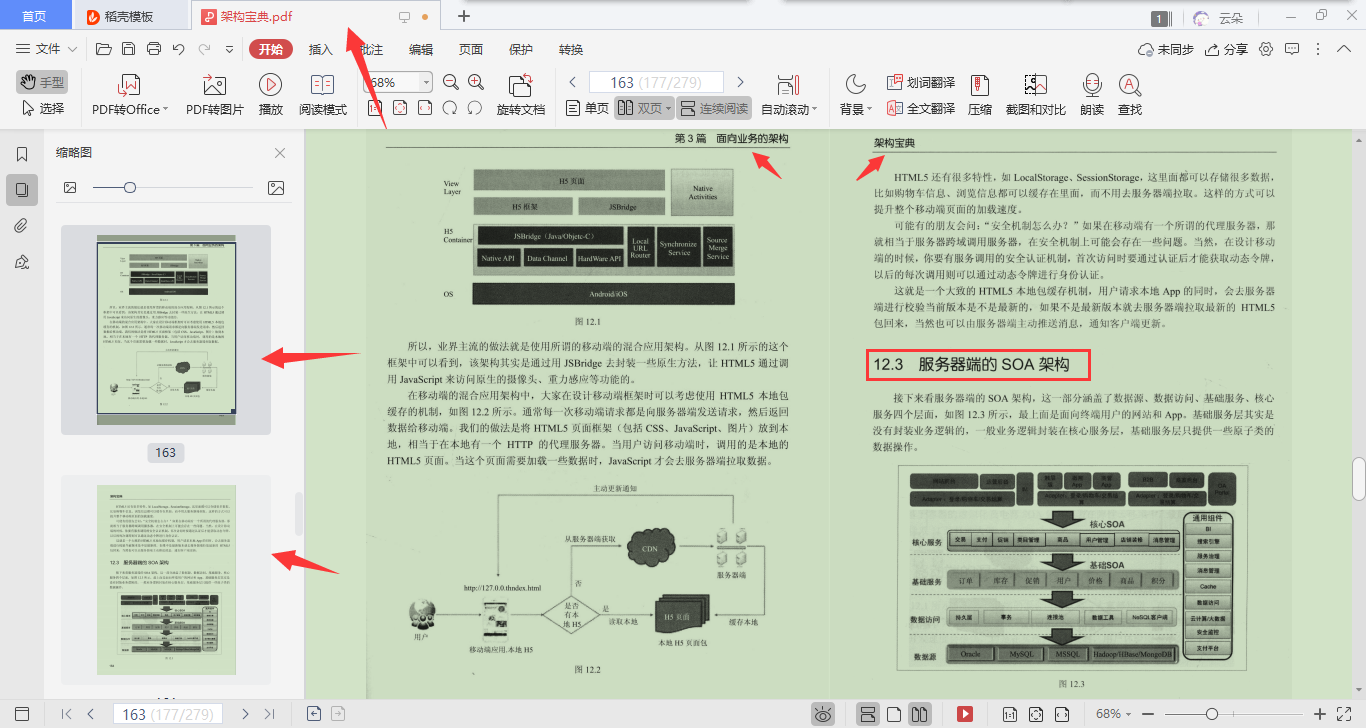
Task: Click the 未同步 cloud sync status
Action: point(1166,49)
